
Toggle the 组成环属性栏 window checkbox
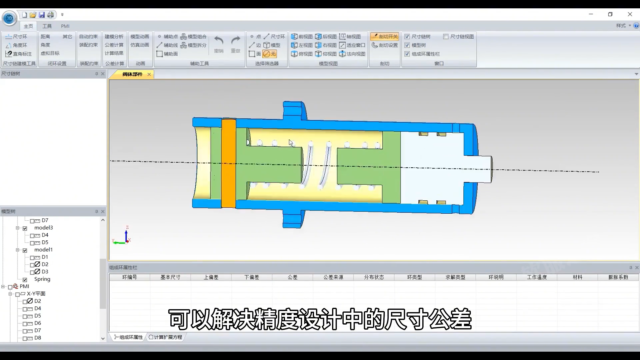(x=407, y=53)
